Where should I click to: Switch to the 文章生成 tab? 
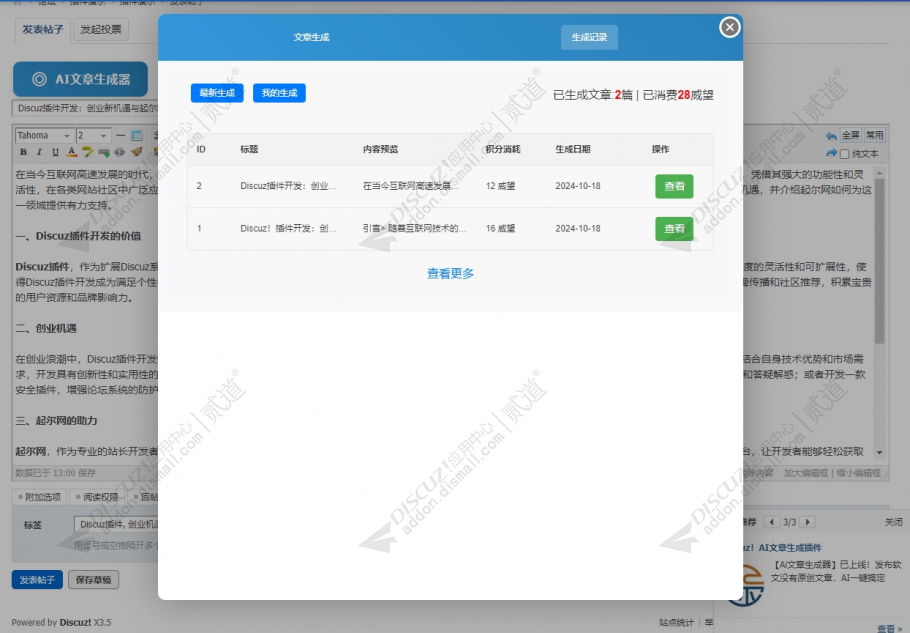[x=311, y=37]
